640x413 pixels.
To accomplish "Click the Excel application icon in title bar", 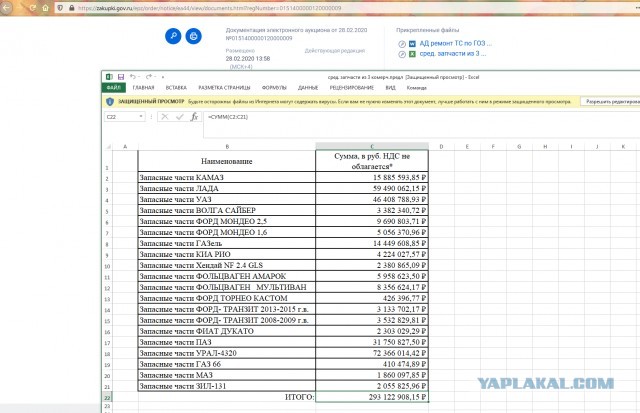I will coord(109,77).
